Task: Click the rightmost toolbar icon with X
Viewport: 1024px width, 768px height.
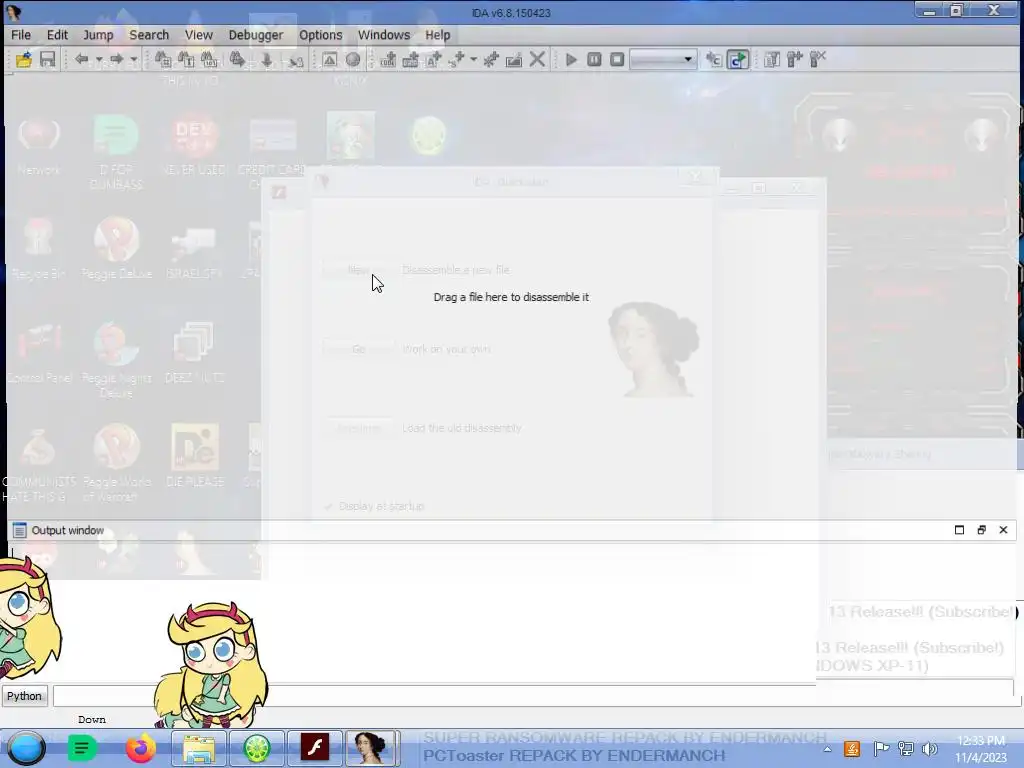Action: [x=818, y=60]
